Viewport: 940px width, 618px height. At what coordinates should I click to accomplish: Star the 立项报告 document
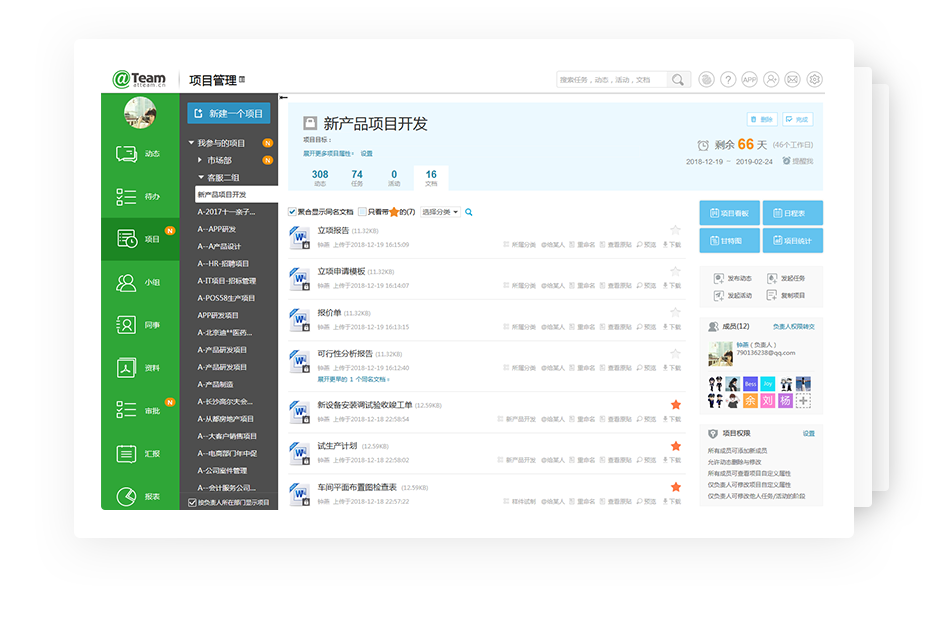[x=676, y=230]
